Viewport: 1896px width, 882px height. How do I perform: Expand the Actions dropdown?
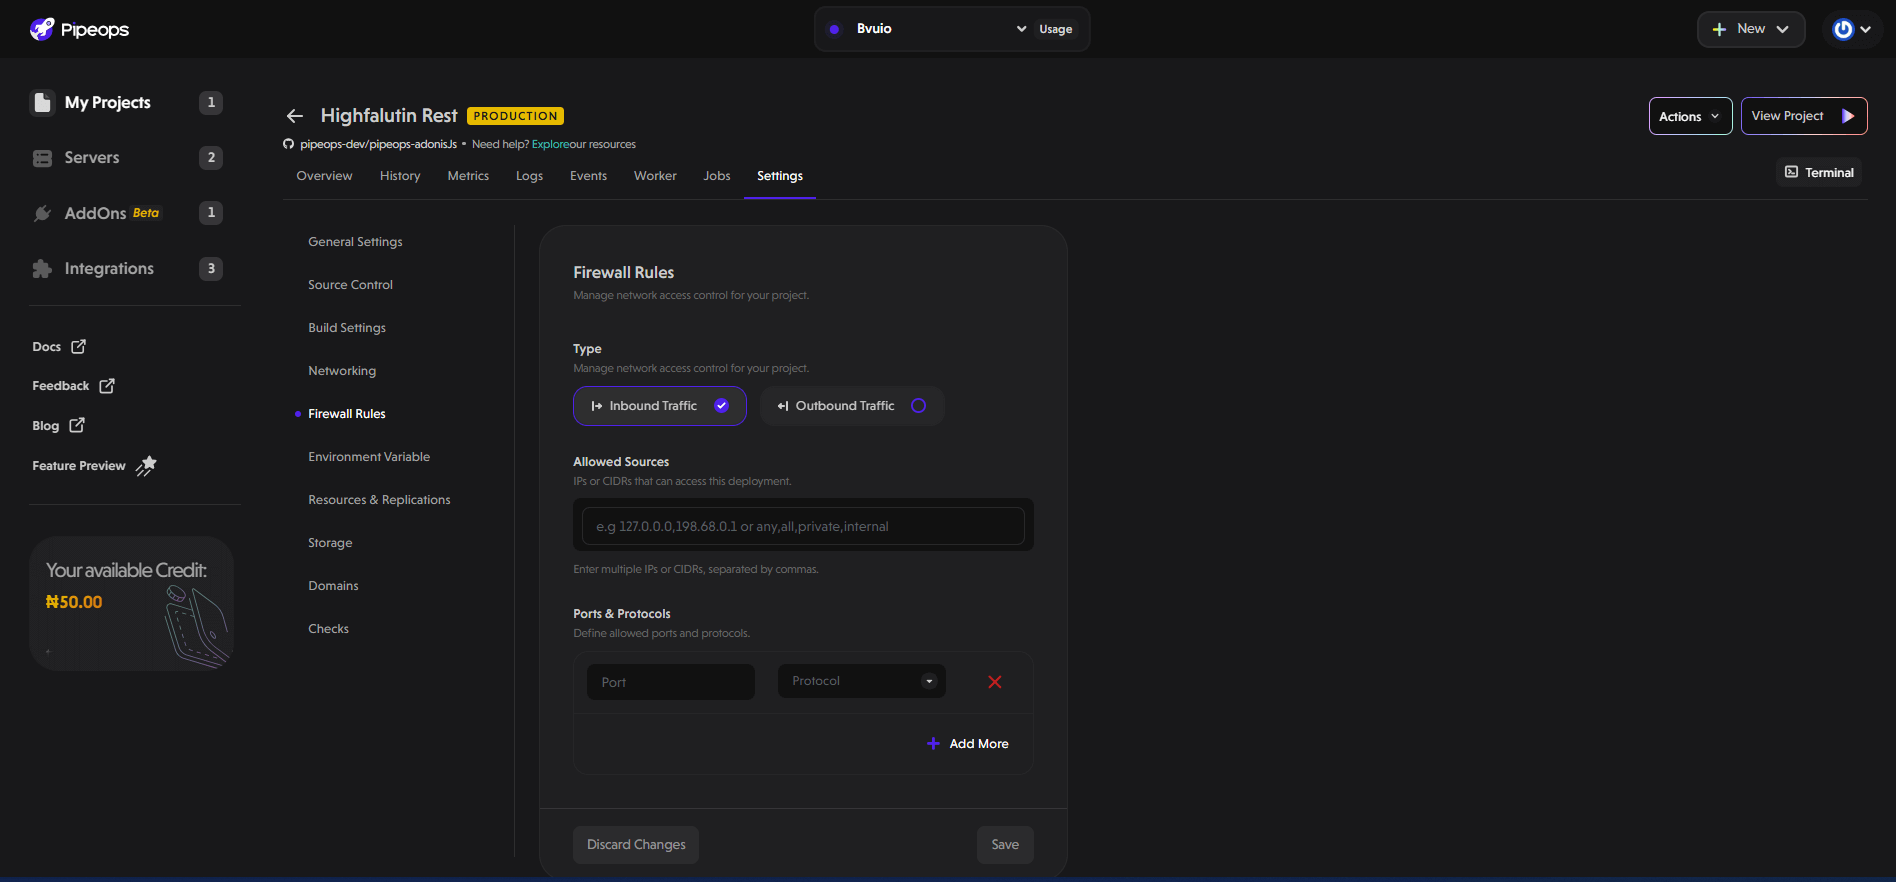coord(1690,116)
